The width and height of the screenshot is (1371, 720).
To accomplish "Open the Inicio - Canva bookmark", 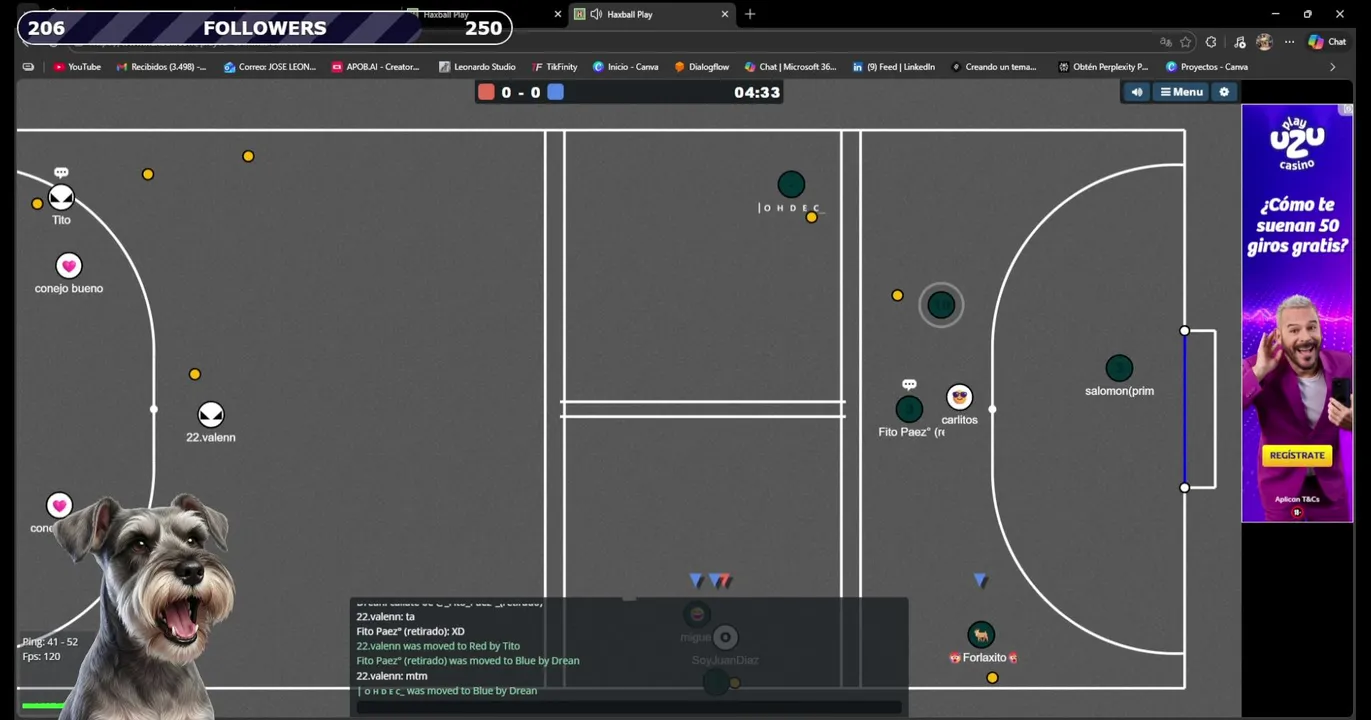I will 625,67.
